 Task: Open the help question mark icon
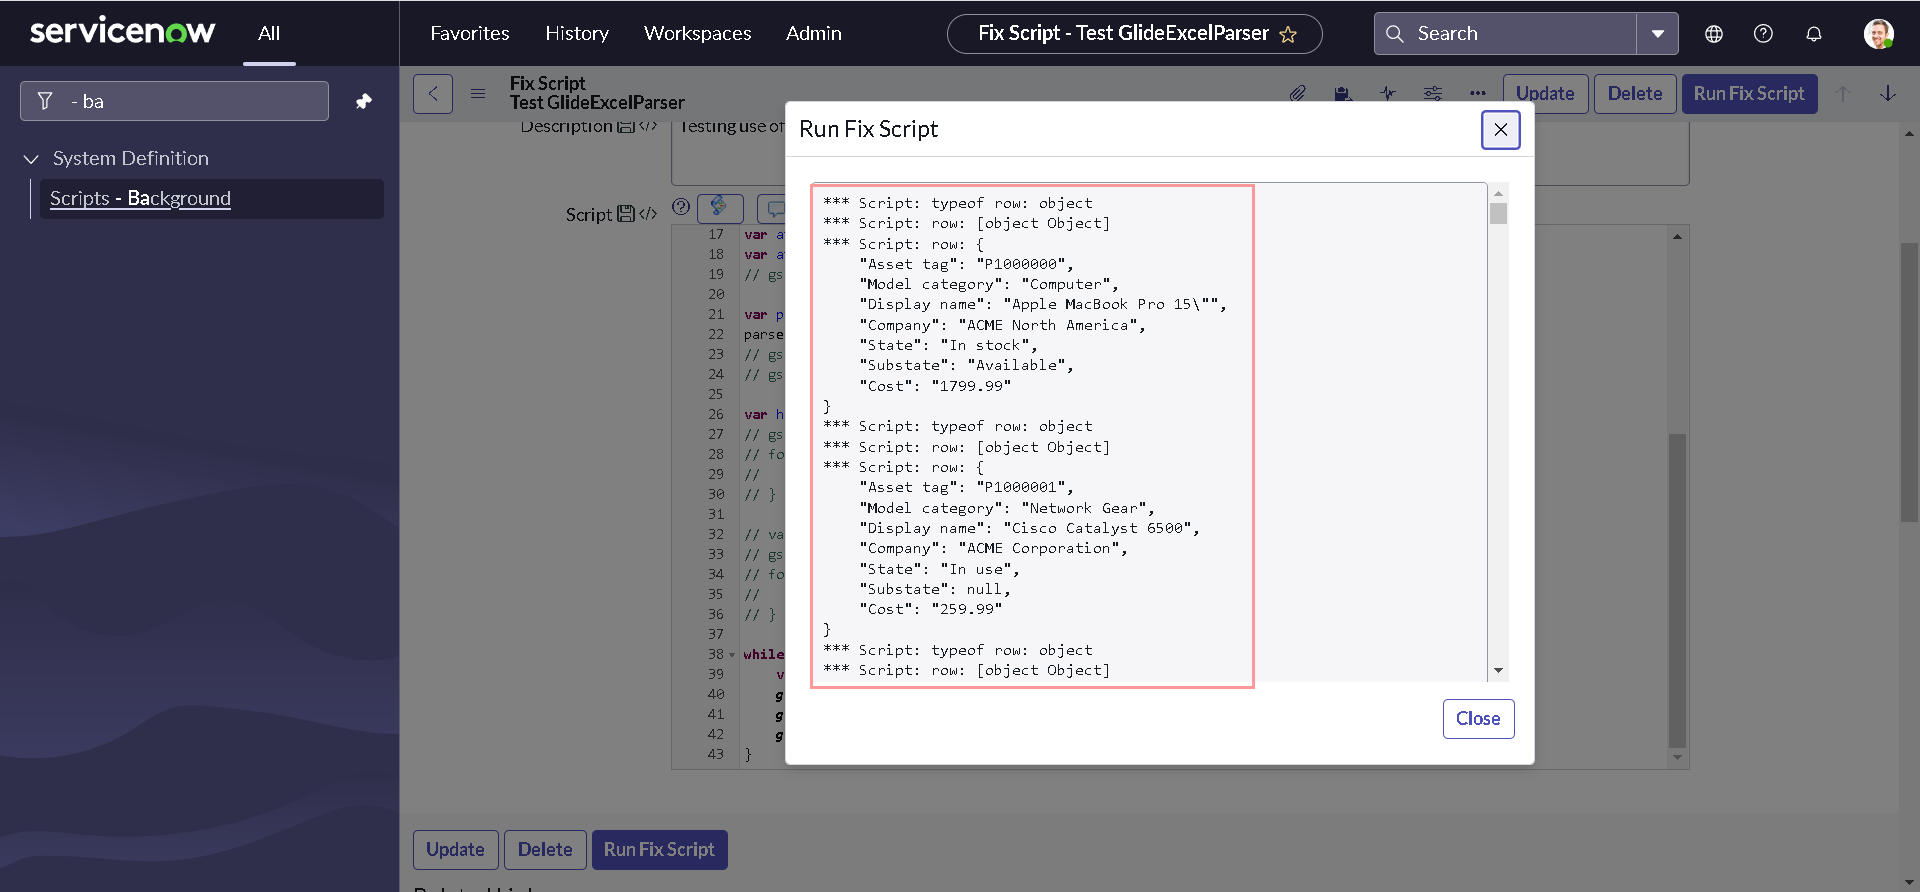(1764, 34)
